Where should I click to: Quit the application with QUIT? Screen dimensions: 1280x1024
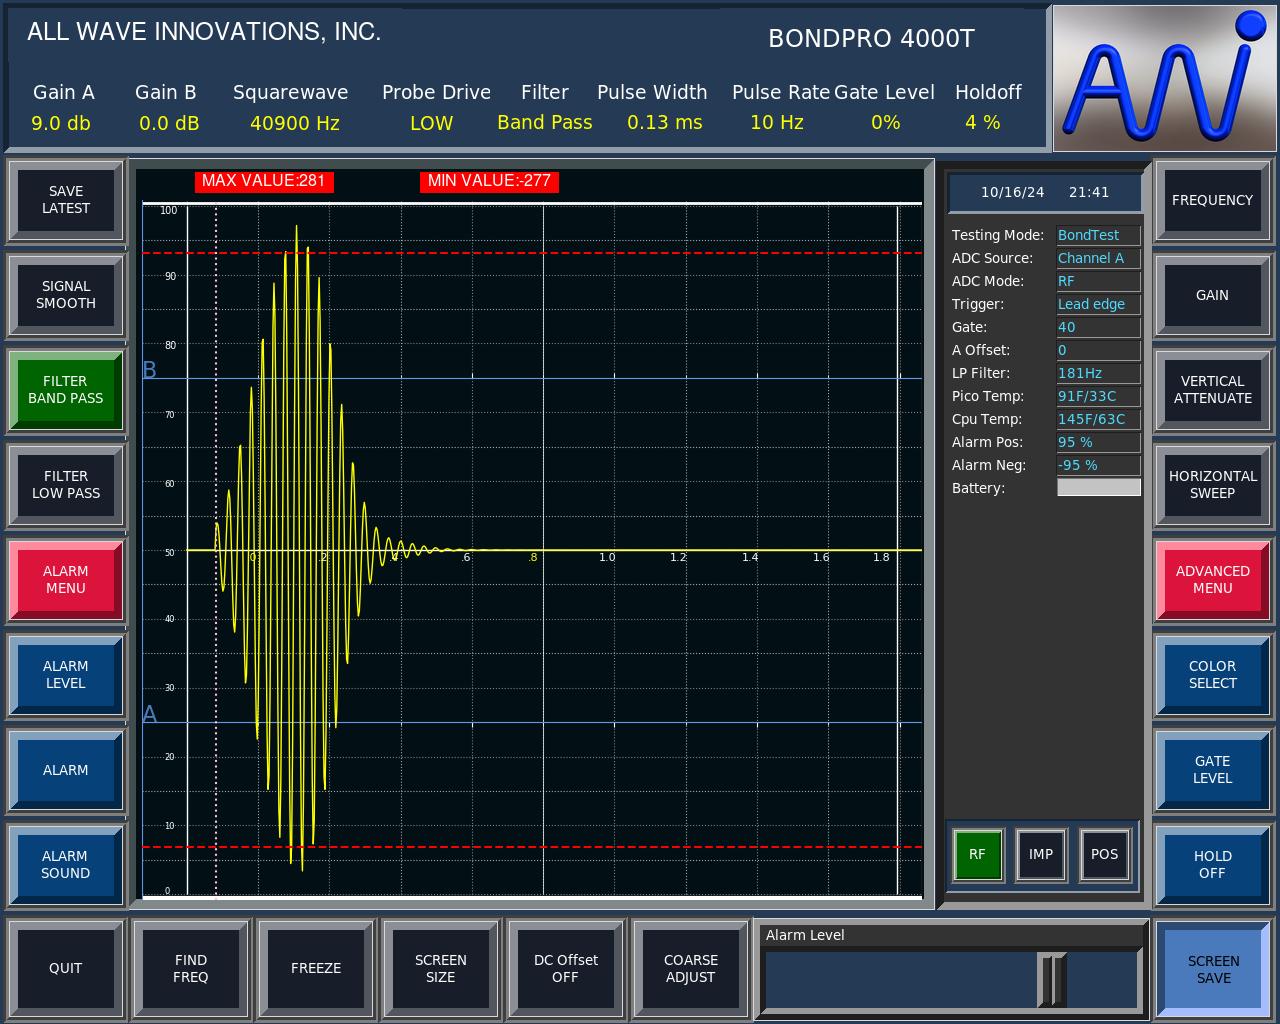pyautogui.click(x=66, y=968)
